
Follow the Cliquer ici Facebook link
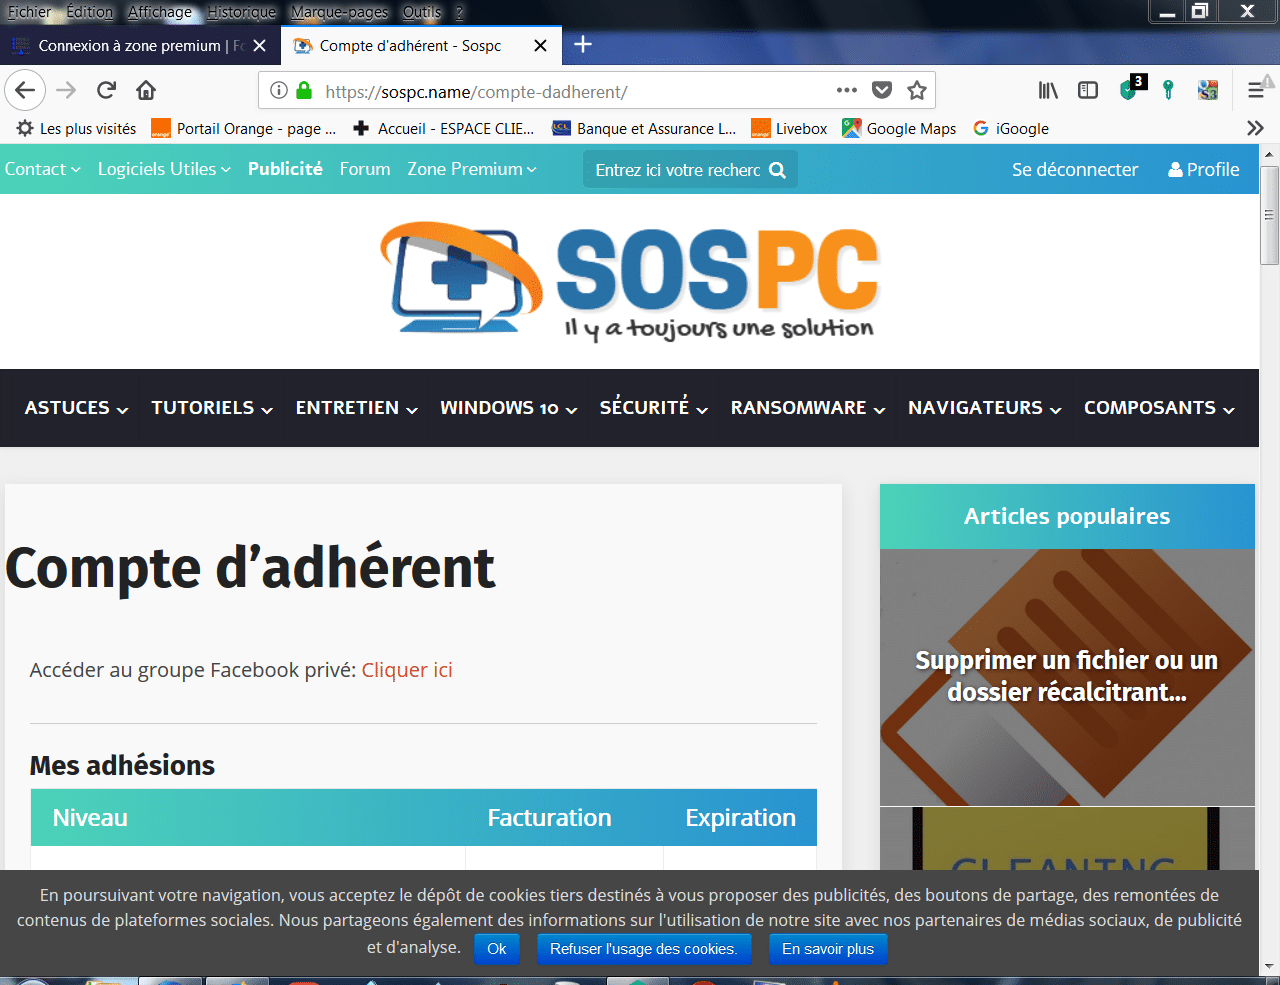(x=407, y=670)
